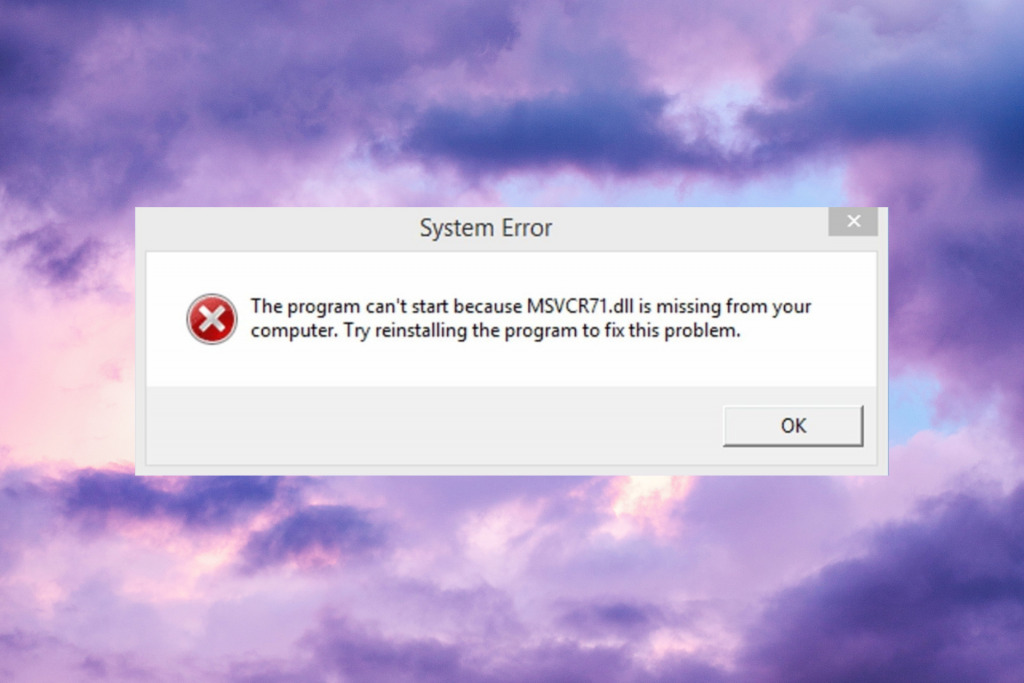This screenshot has width=1024, height=683.
Task: Close the System Error dialog with X
Action: [853, 221]
